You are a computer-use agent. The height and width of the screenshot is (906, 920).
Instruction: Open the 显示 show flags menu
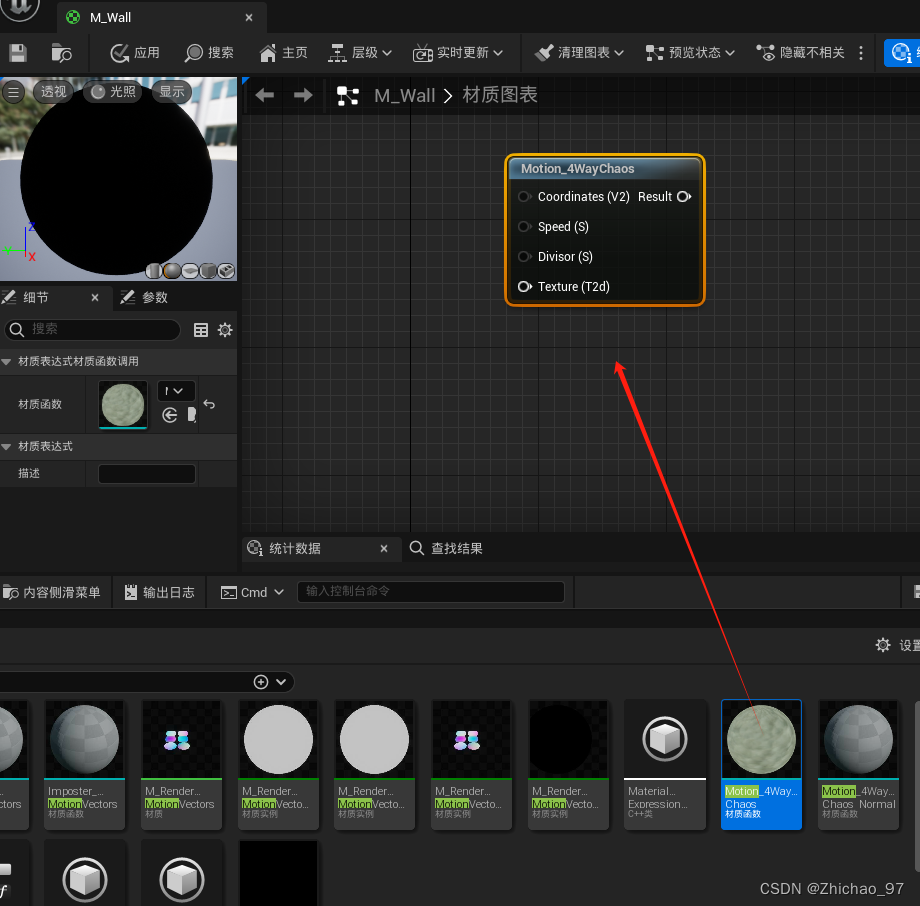point(172,92)
